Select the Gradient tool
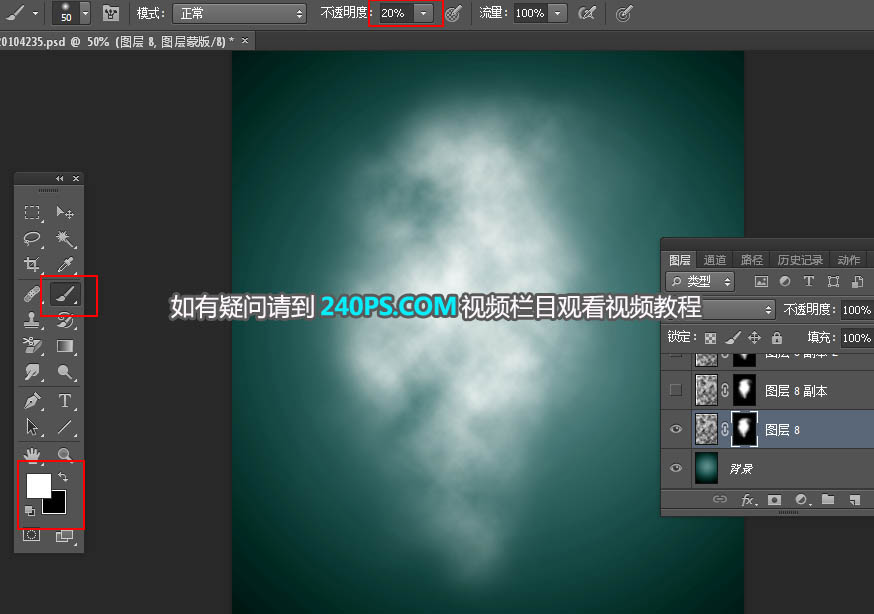Screen dimensions: 874x614 [65, 347]
